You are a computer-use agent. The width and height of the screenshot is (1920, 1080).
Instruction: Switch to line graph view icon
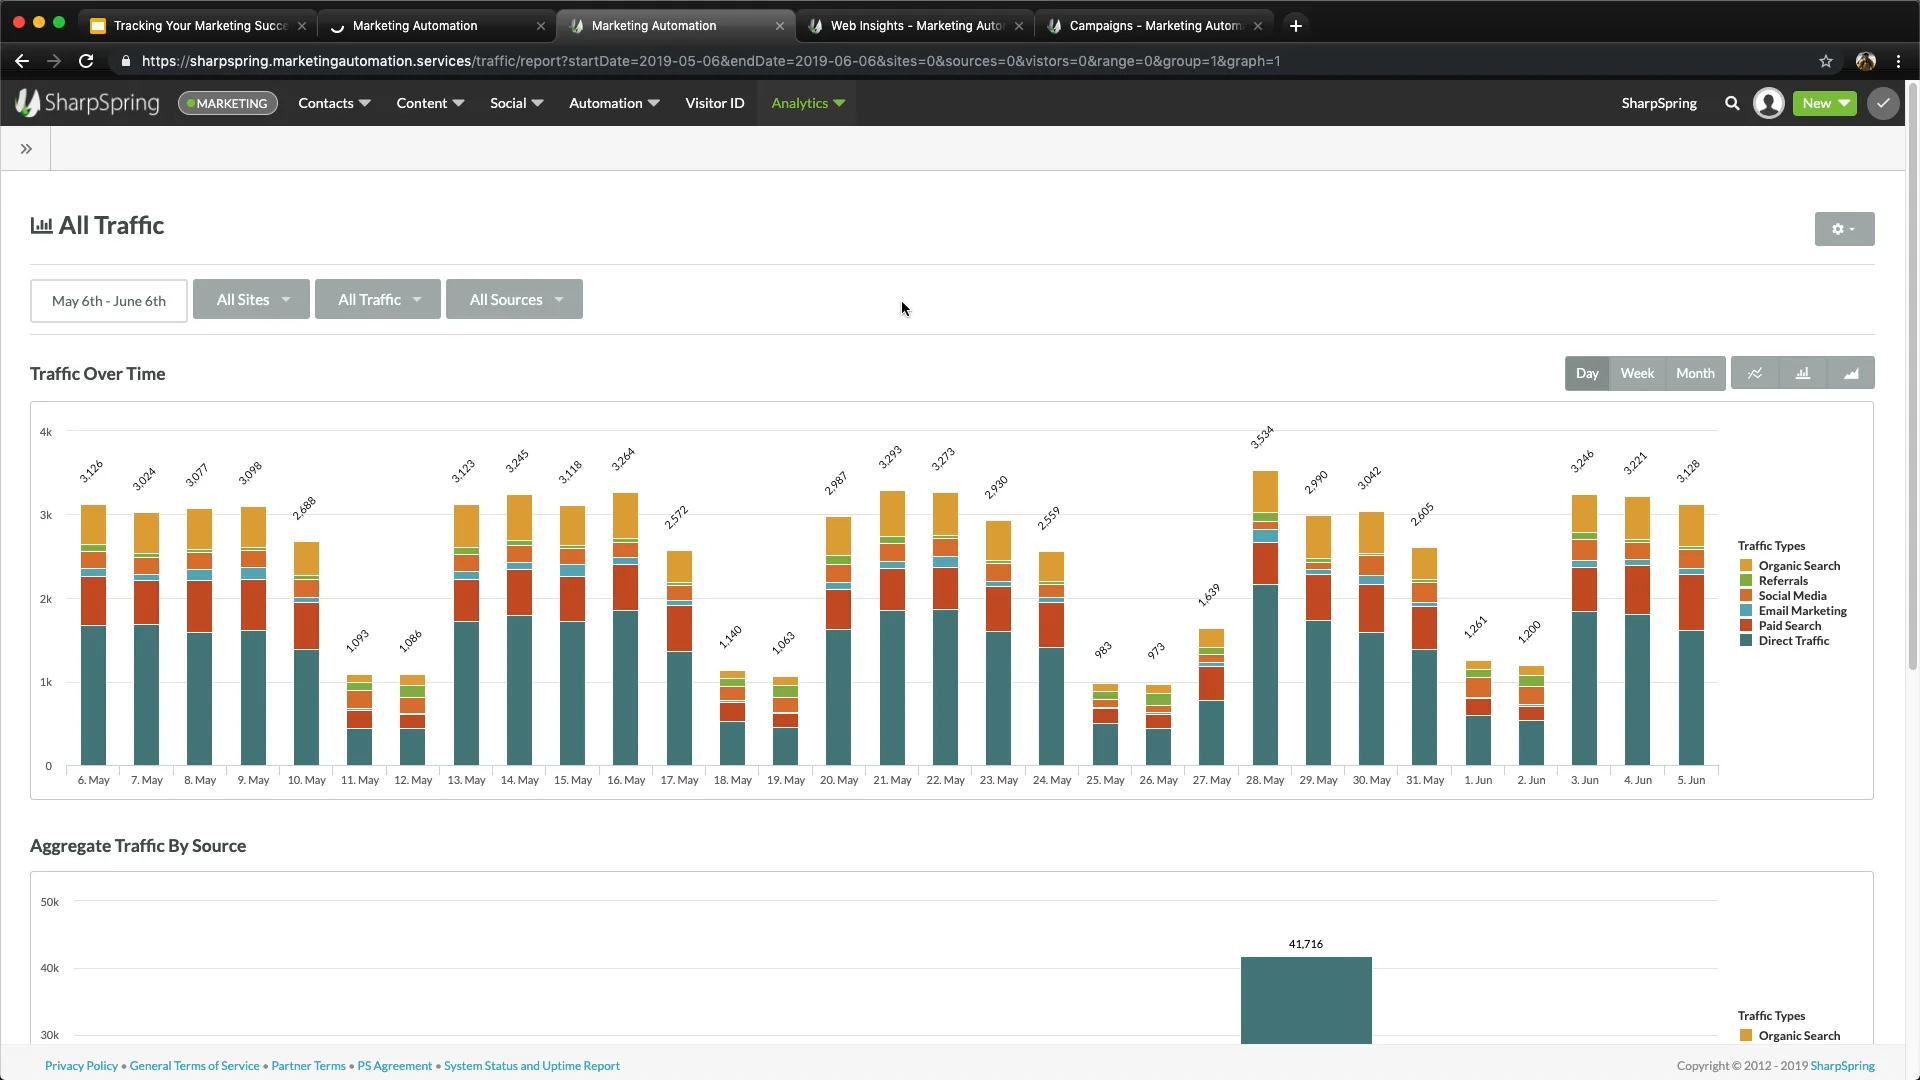point(1755,373)
